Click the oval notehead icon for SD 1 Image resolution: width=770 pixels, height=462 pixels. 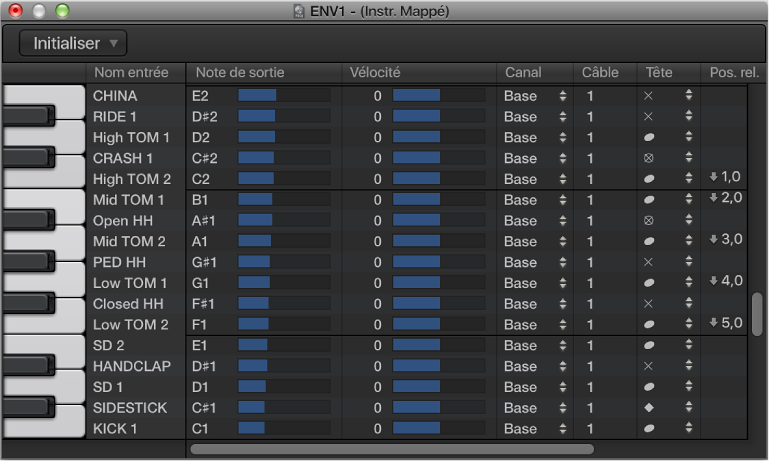coord(649,387)
